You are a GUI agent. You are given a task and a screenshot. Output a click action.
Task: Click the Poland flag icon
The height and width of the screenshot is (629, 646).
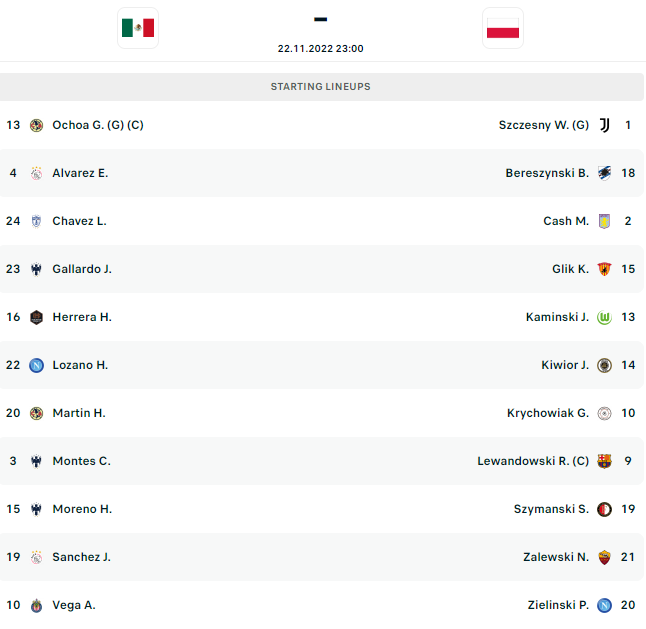click(502, 28)
